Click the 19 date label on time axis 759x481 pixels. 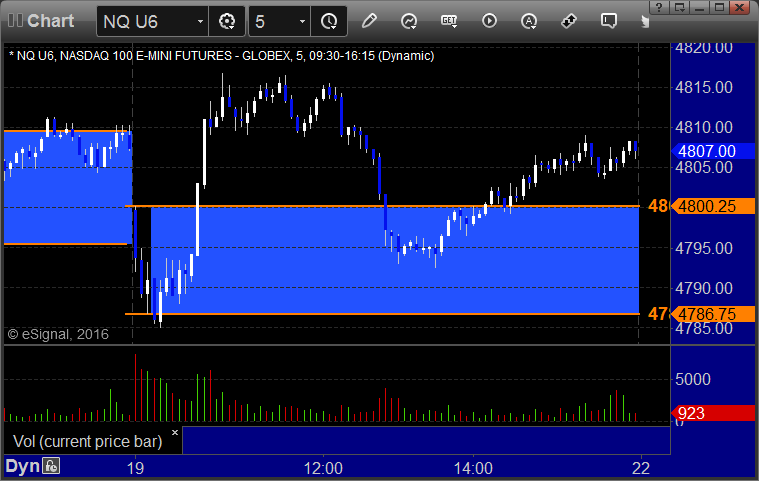tap(135, 468)
